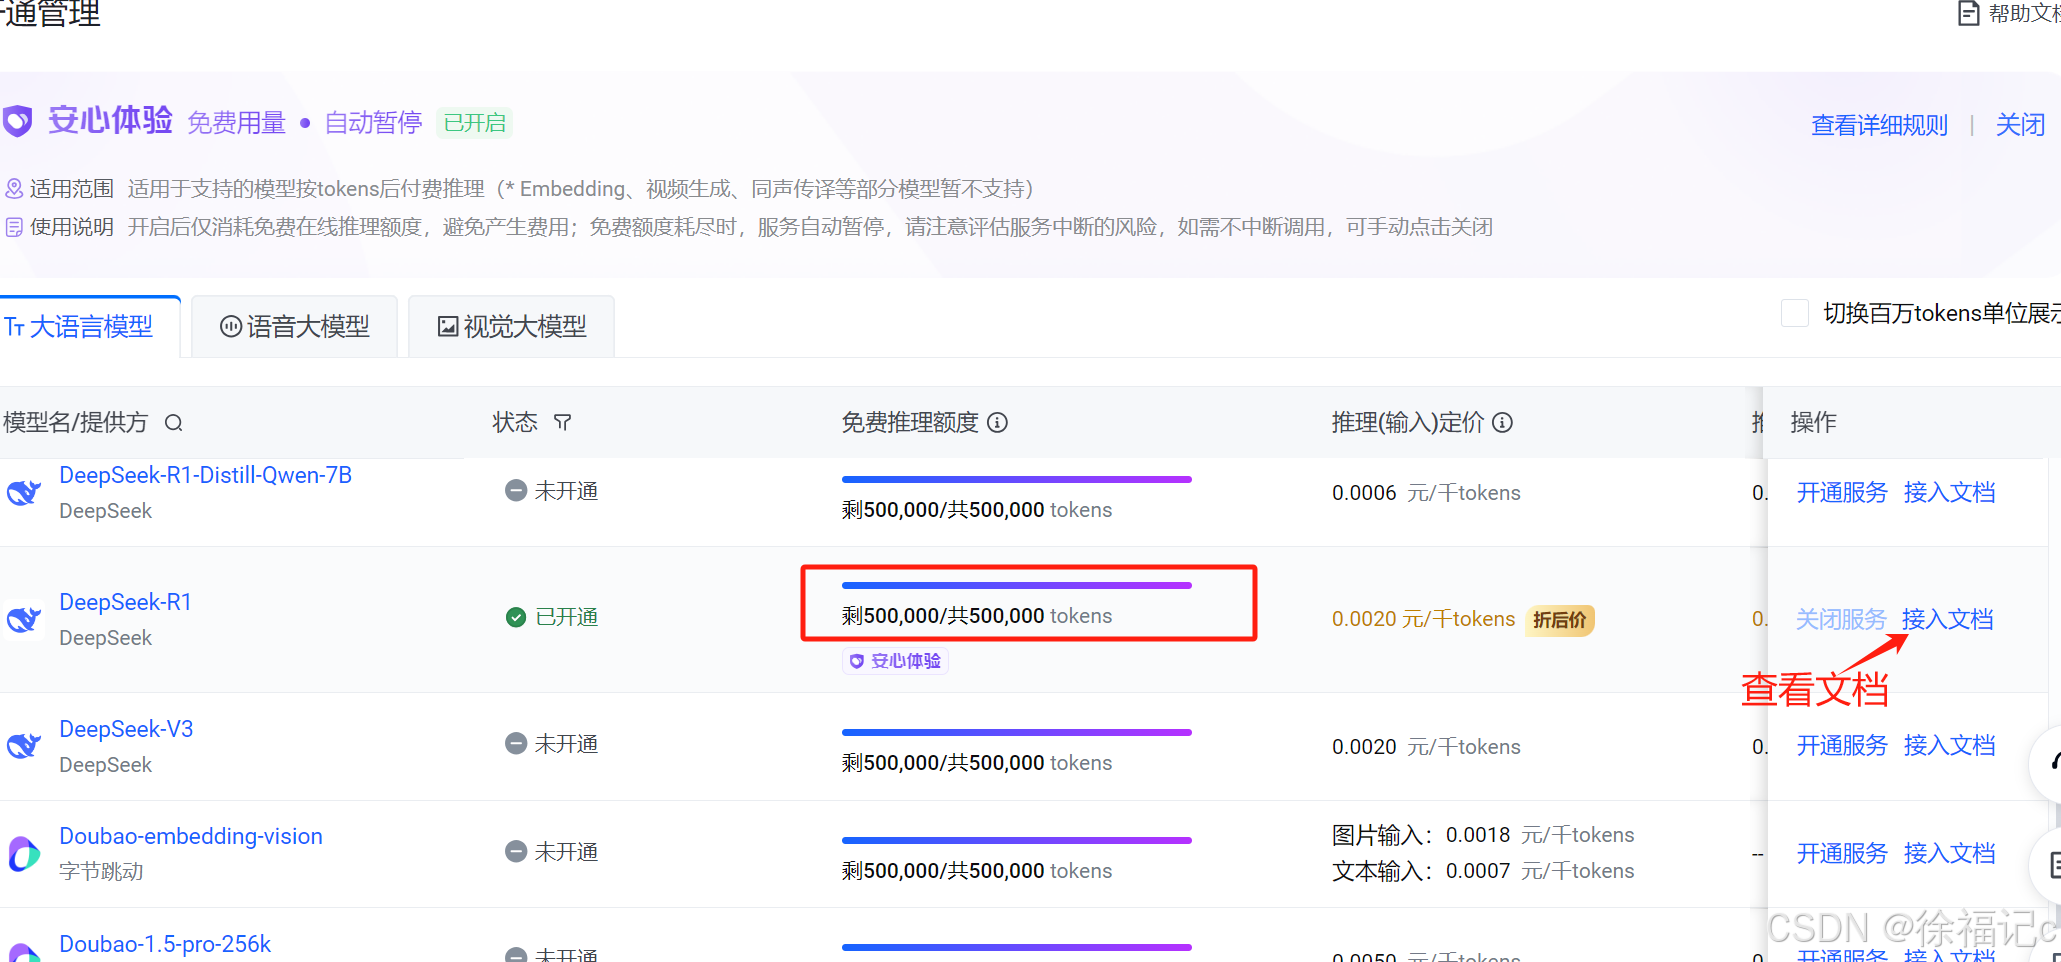The width and height of the screenshot is (2061, 962).
Task: Click the 安心体验 shield icon
Action: (x=17, y=121)
